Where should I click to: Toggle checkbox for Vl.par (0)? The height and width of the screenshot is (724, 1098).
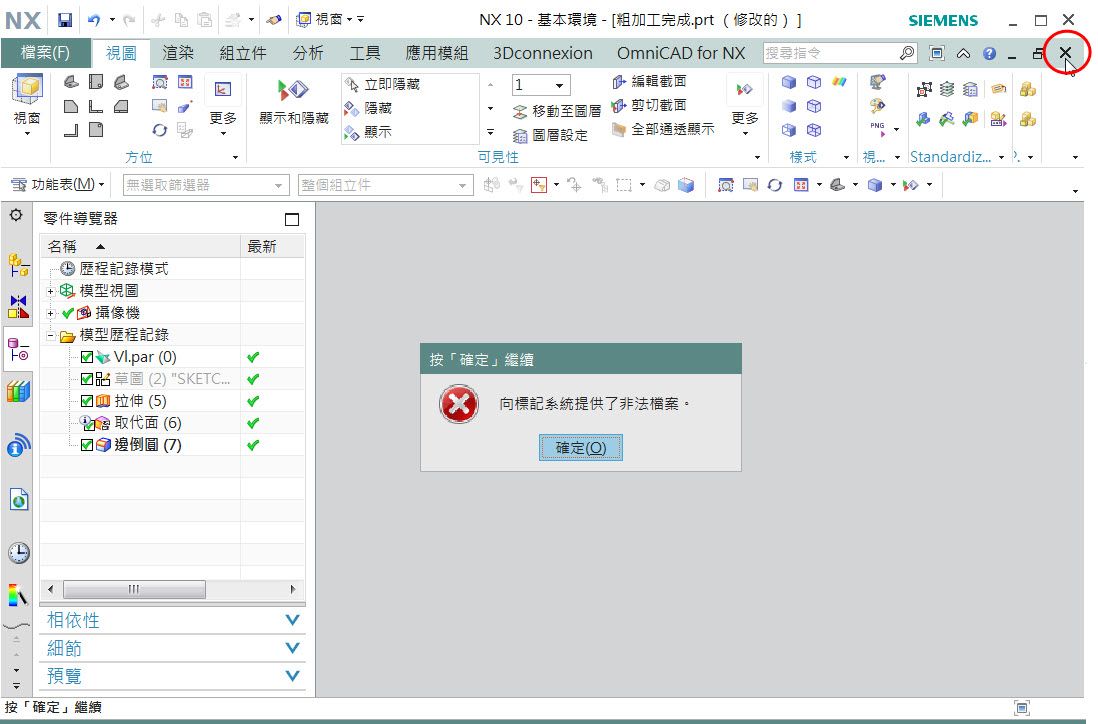coord(87,357)
